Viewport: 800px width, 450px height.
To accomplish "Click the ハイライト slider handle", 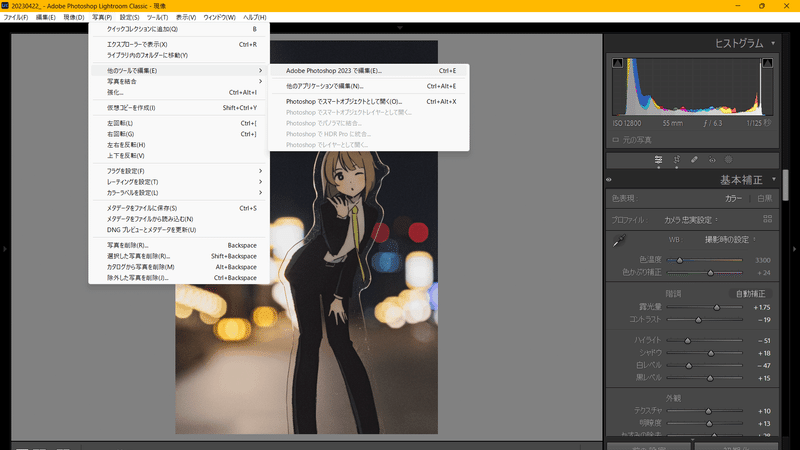I will pyautogui.click(x=687, y=340).
